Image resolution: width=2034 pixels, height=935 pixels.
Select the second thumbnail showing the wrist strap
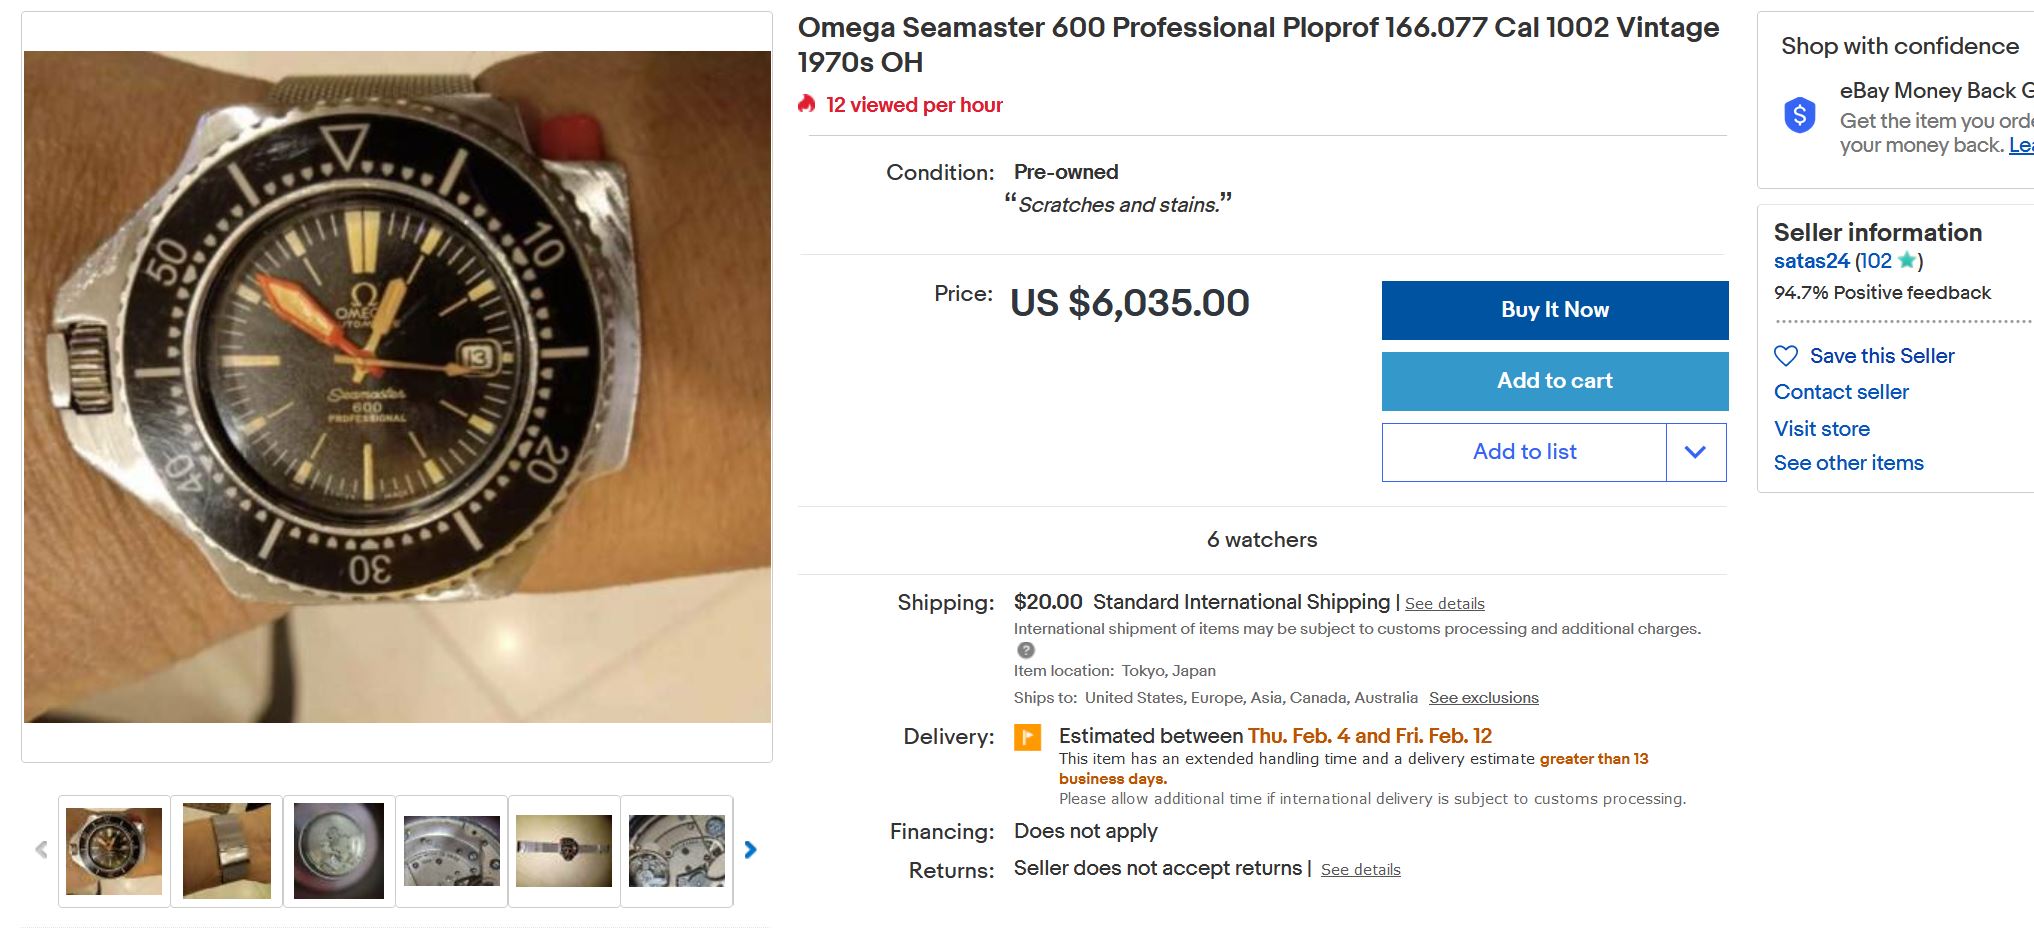click(227, 851)
